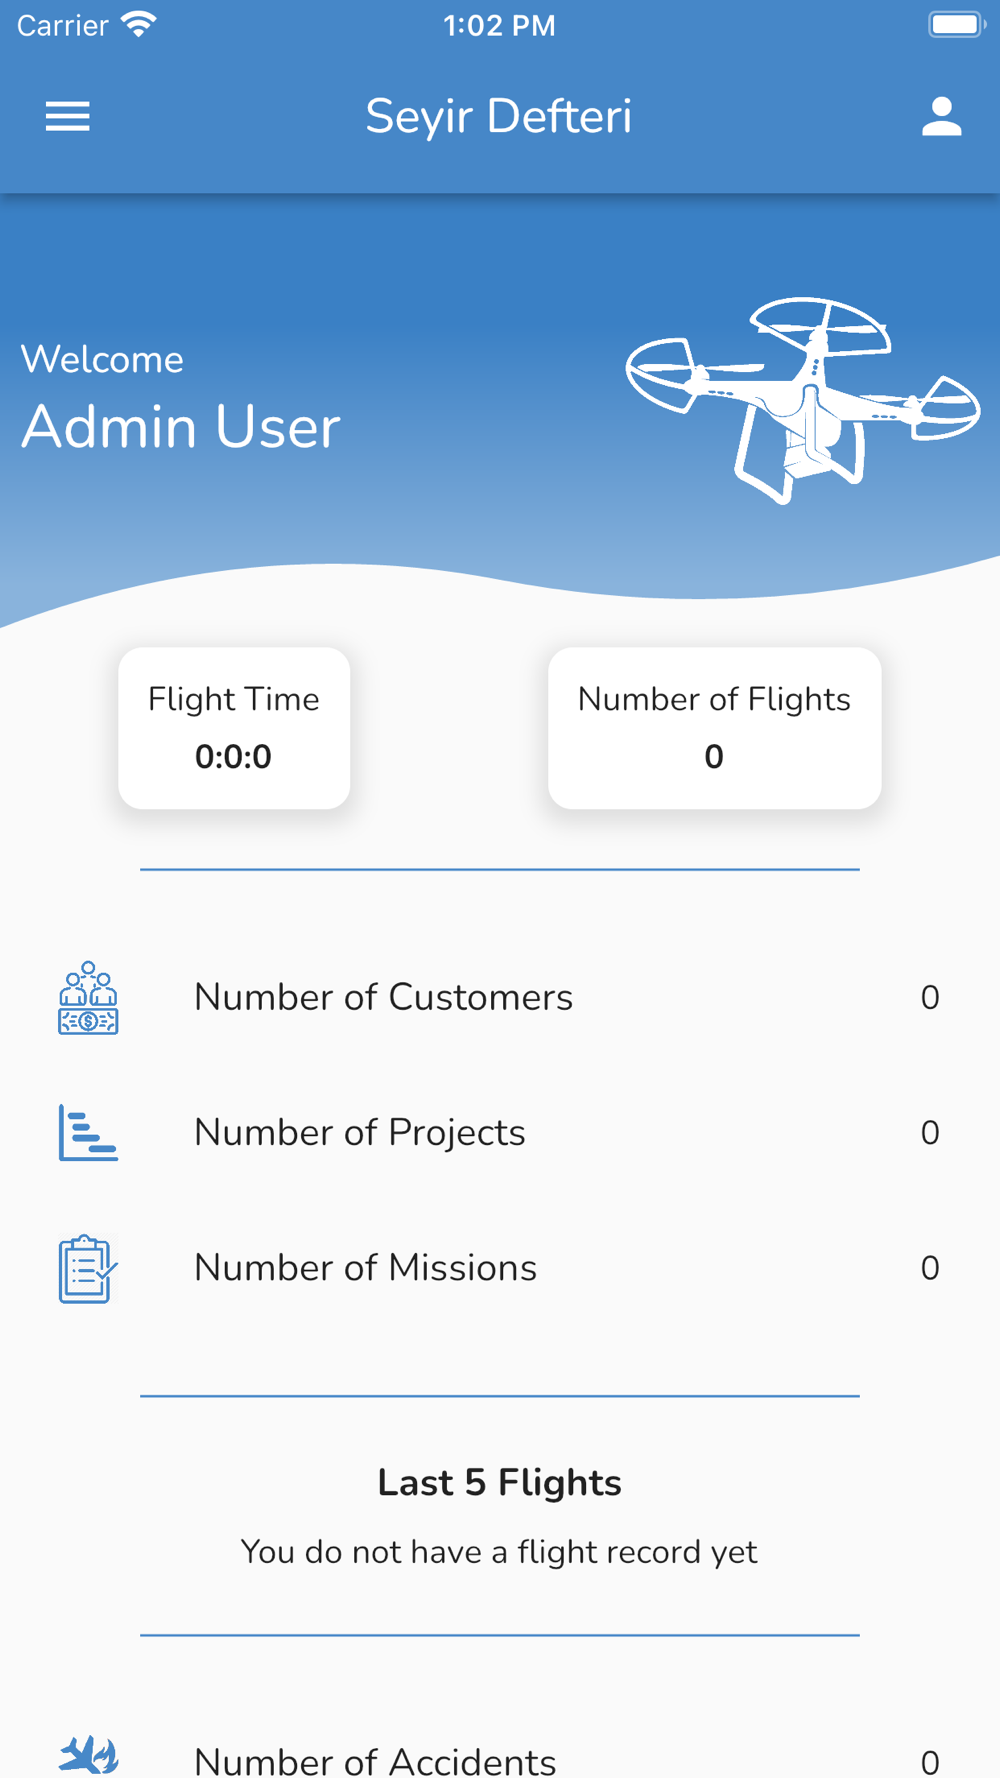Open the hamburger menu
1000x1778 pixels.
[68, 117]
